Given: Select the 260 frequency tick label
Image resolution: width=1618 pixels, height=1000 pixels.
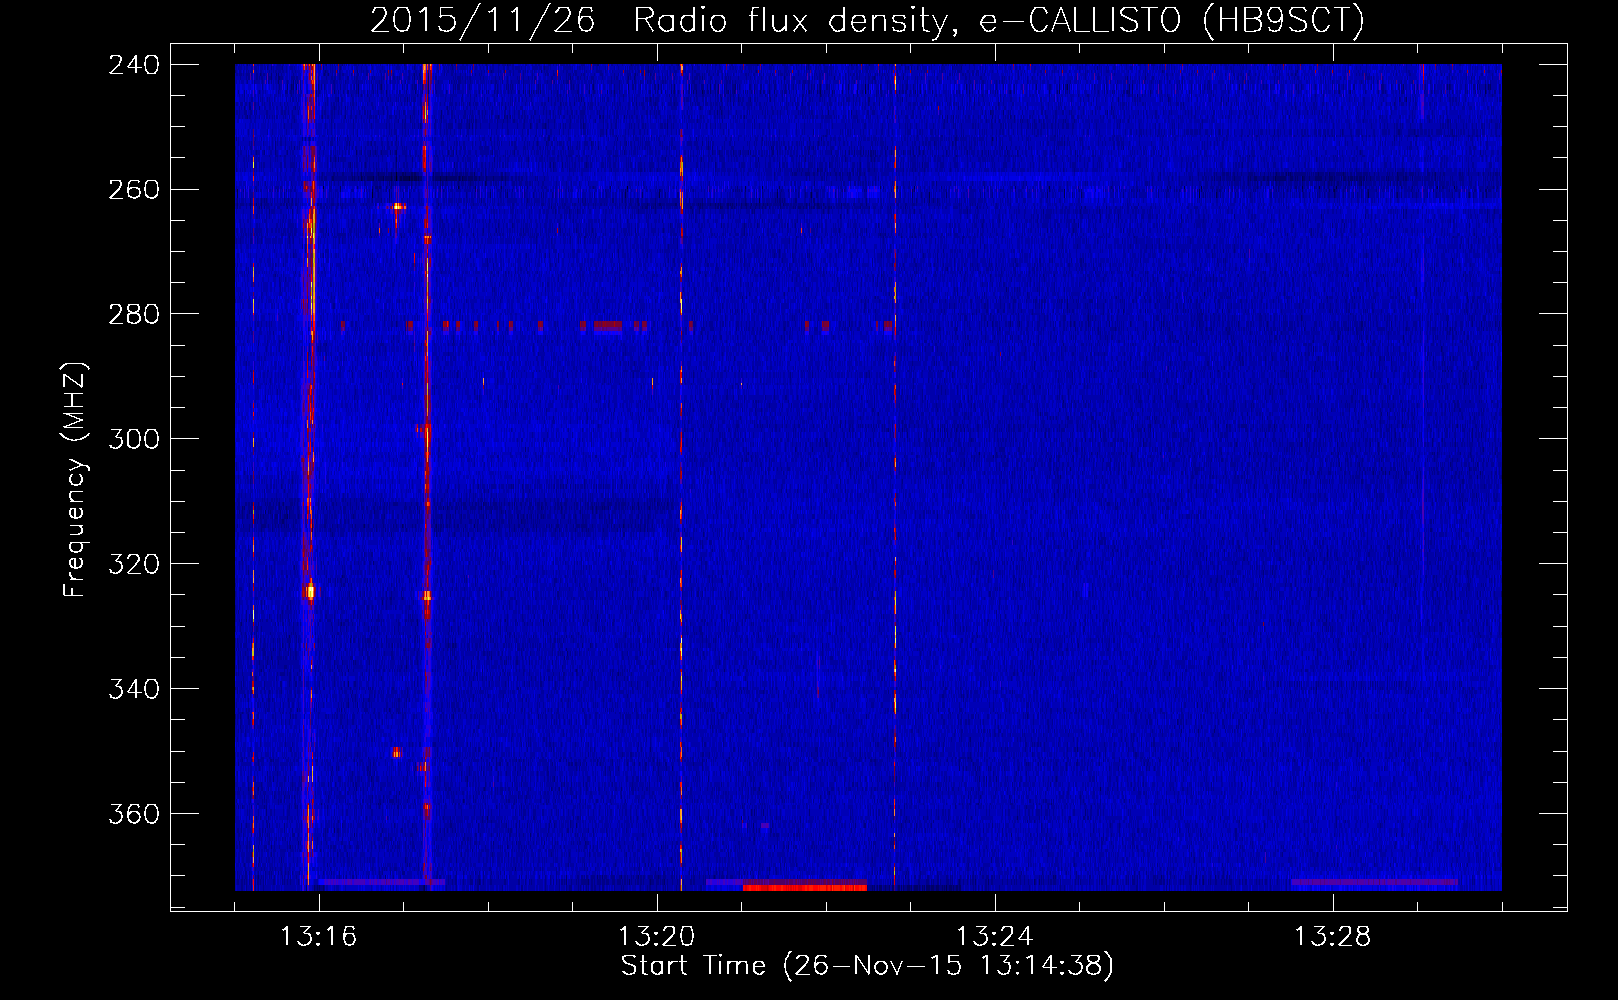Looking at the screenshot, I should point(134,190).
